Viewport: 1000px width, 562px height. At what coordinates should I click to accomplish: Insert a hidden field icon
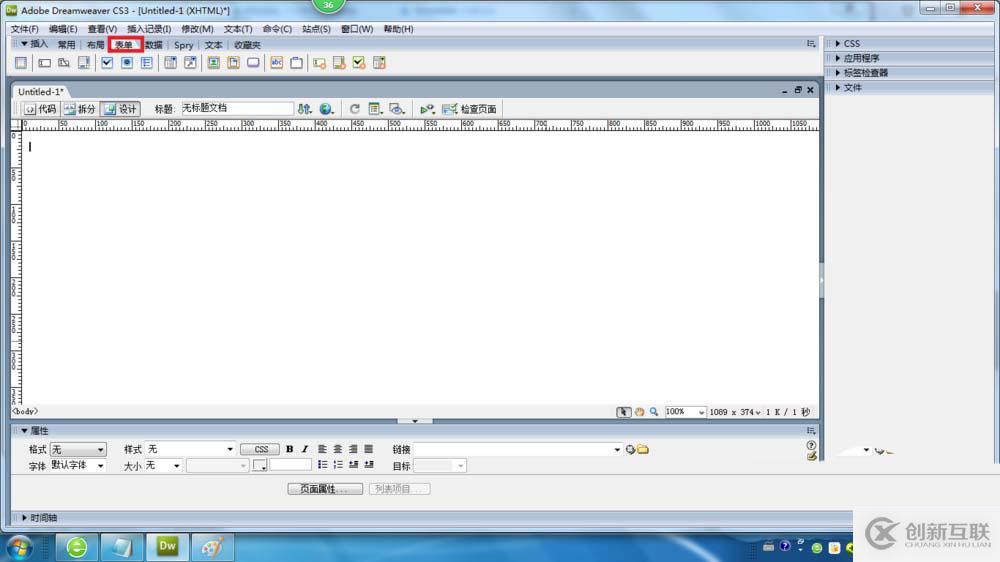pyautogui.click(x=64, y=63)
